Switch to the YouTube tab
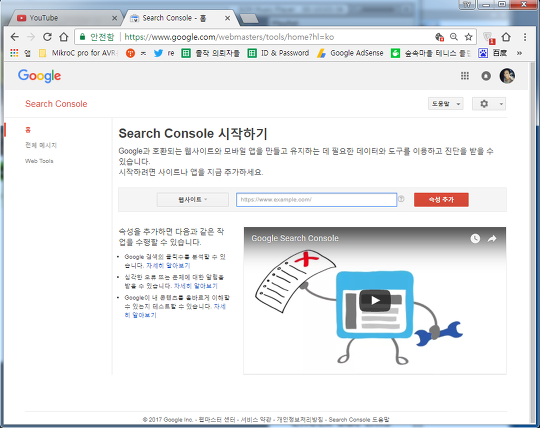 pos(64,18)
